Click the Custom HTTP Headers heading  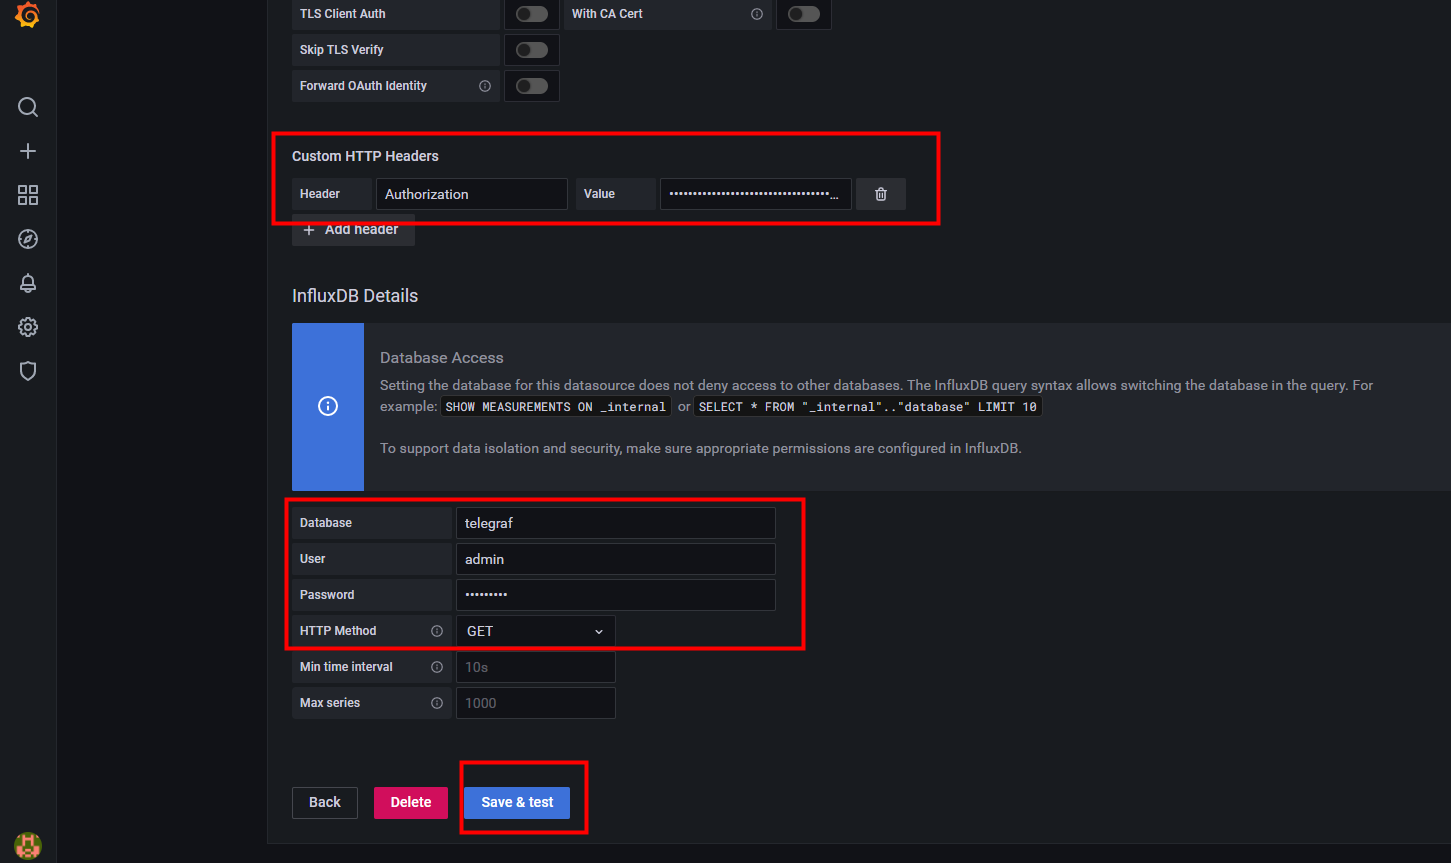coord(365,156)
